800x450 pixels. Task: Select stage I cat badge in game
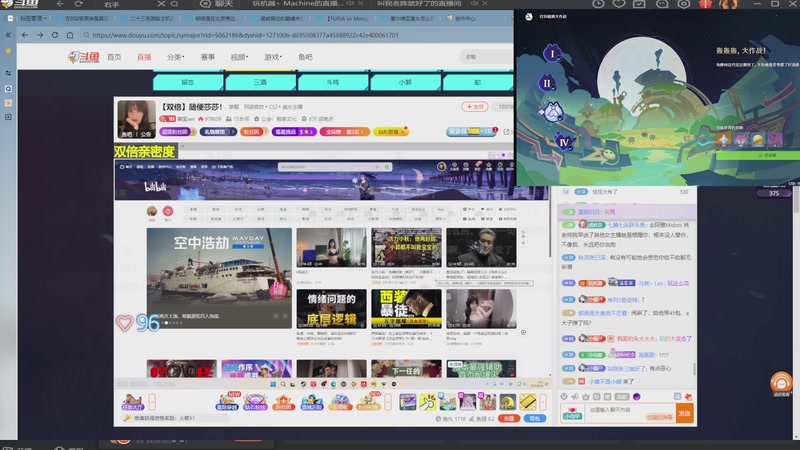point(552,53)
